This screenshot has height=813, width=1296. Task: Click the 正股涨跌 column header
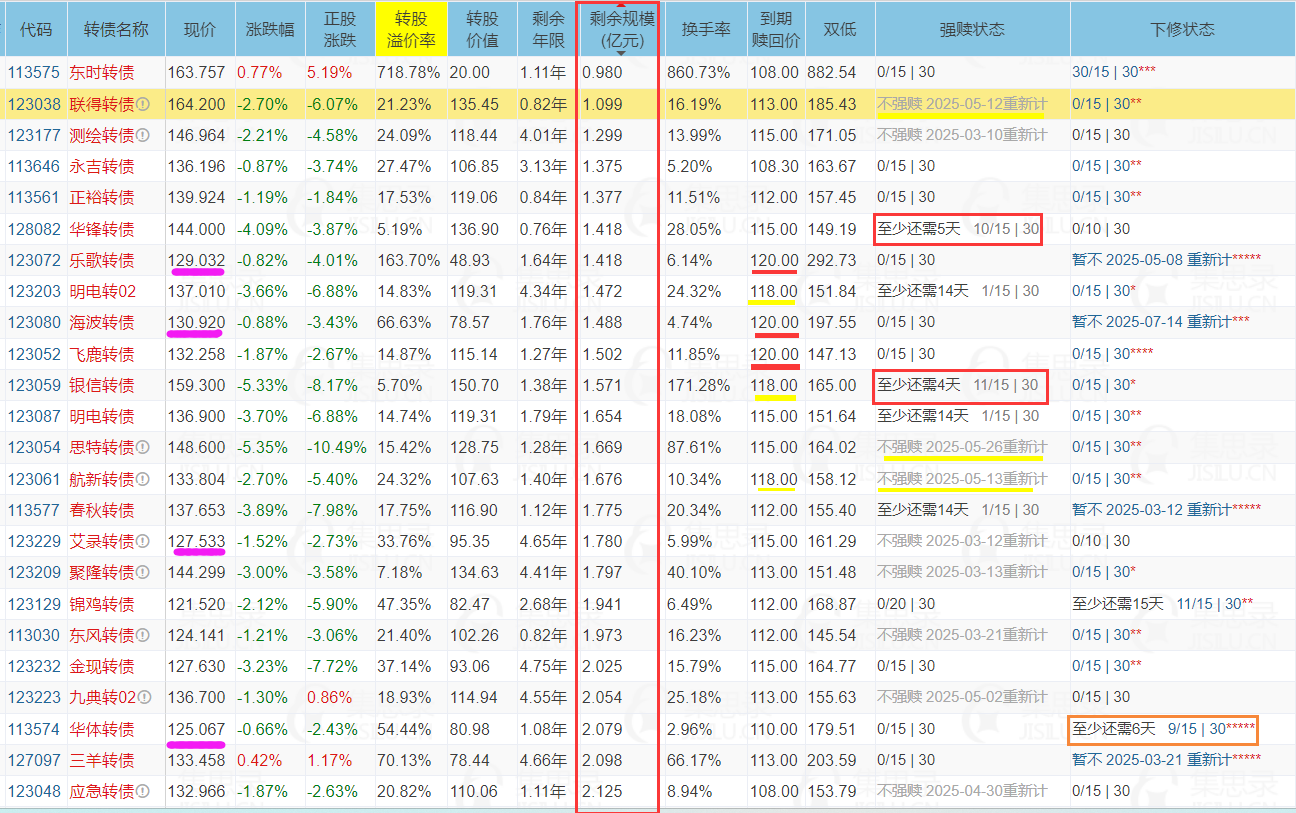[x=340, y=29]
